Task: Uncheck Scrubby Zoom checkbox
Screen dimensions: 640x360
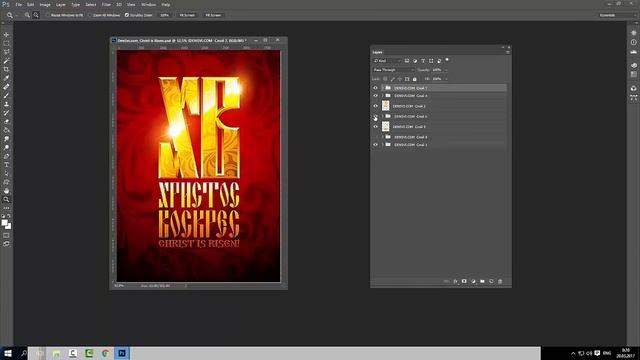Action: point(127,15)
